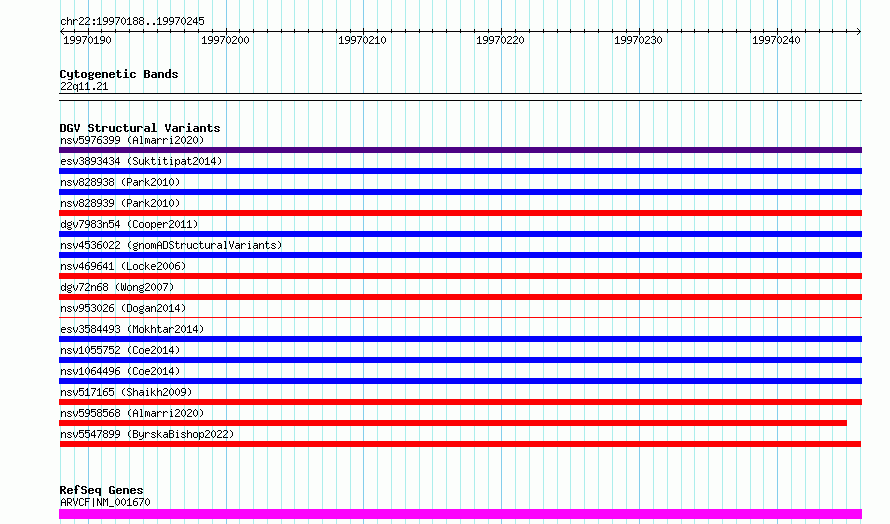Open nsv828938 (Park2010) variant label
Image resolution: width=890 pixels, height=524 pixels.
tap(120, 182)
